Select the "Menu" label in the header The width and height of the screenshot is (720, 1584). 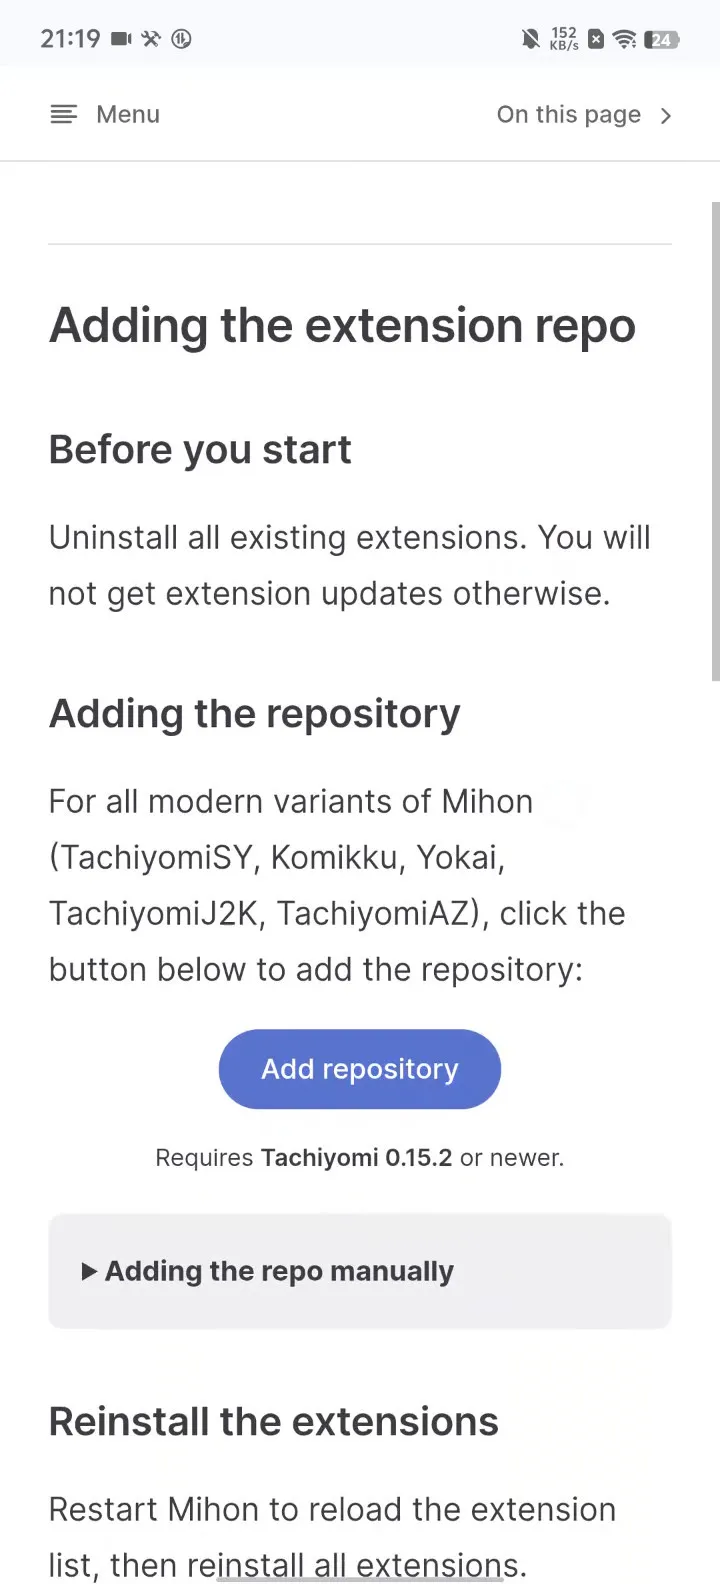pyautogui.click(x=127, y=114)
